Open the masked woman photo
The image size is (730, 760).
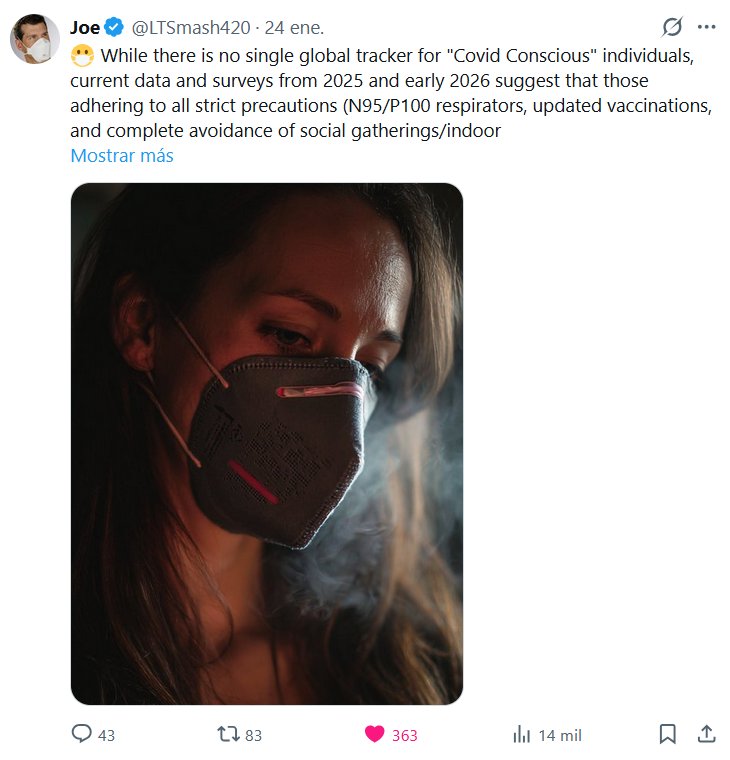click(267, 443)
